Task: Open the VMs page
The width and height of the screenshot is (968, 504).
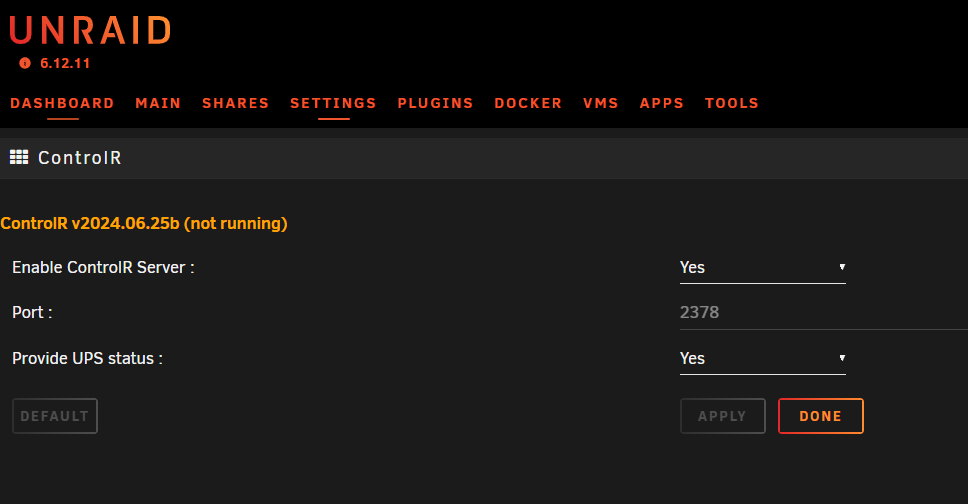Action: coord(601,103)
